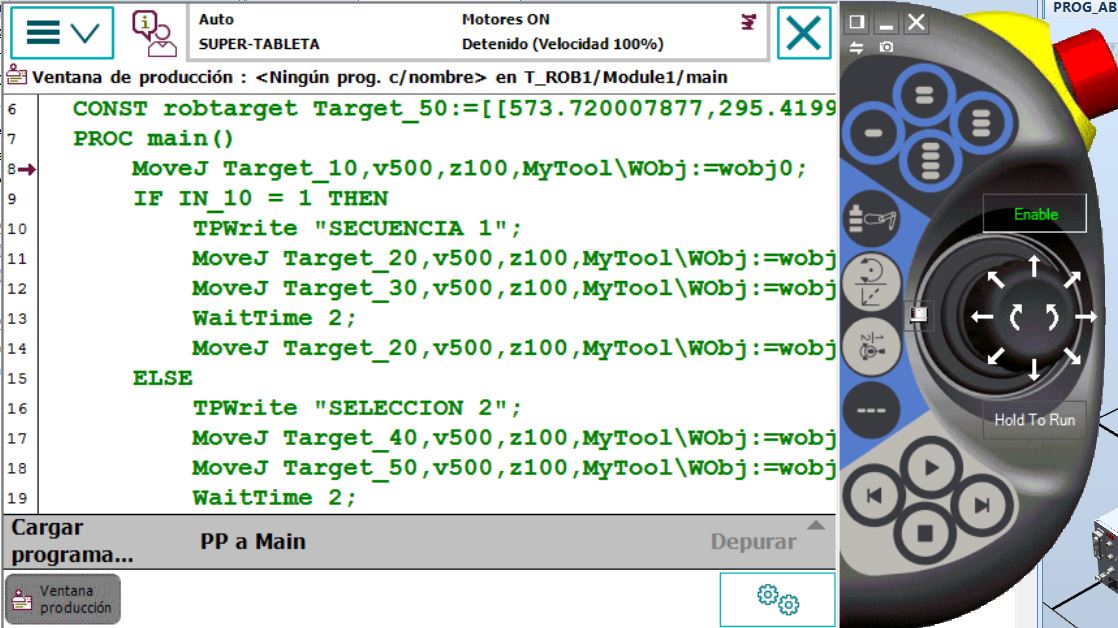Toggle increment button with three dashes
The height and width of the screenshot is (628, 1118).
(x=871, y=411)
